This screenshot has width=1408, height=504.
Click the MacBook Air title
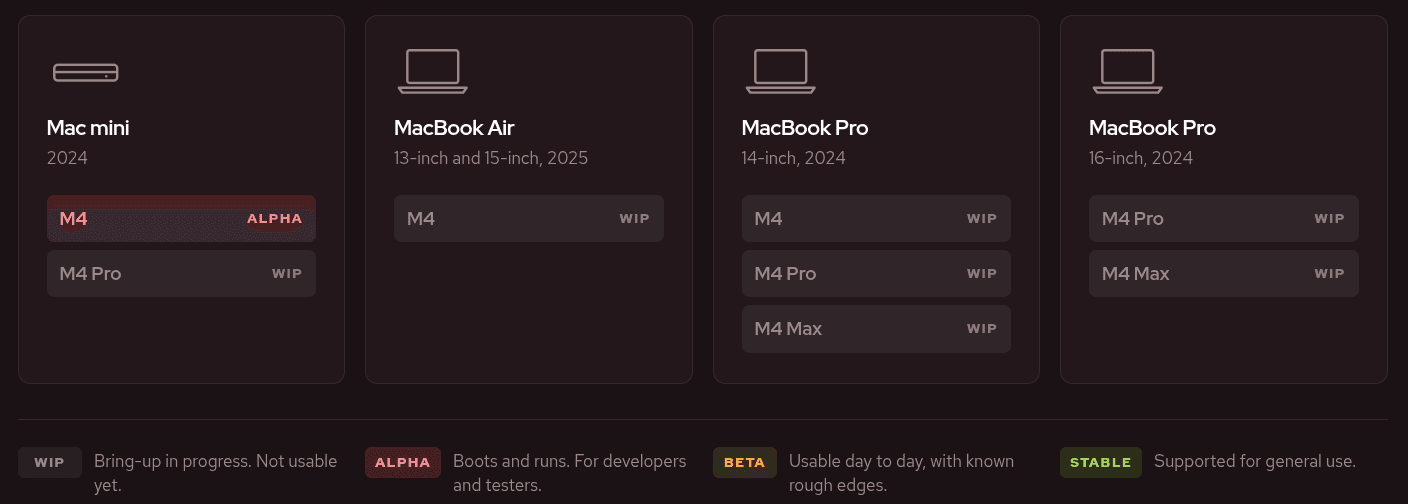[454, 128]
